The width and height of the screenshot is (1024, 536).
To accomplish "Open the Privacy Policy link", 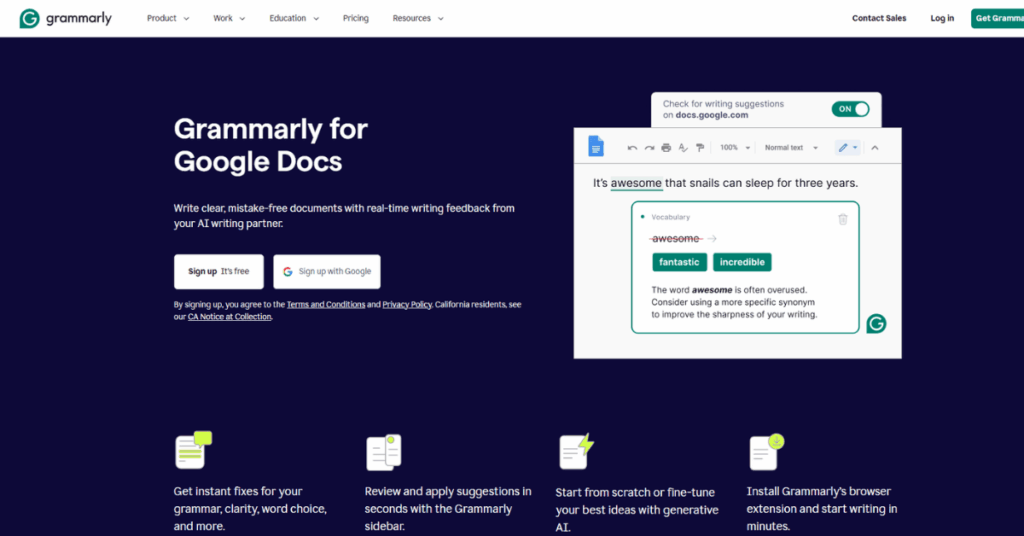I will [x=406, y=304].
